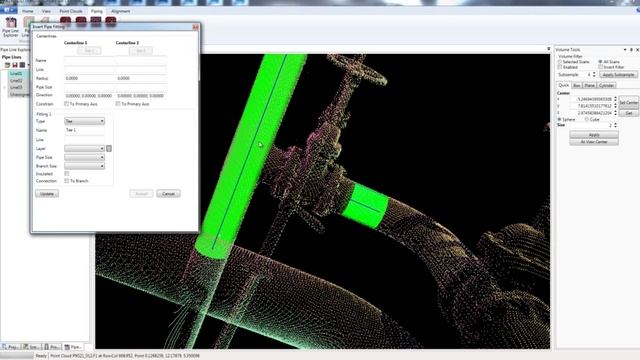640x360 pixels.
Task: Select Line01 in Pipe Lines tree
Action: coord(16,74)
